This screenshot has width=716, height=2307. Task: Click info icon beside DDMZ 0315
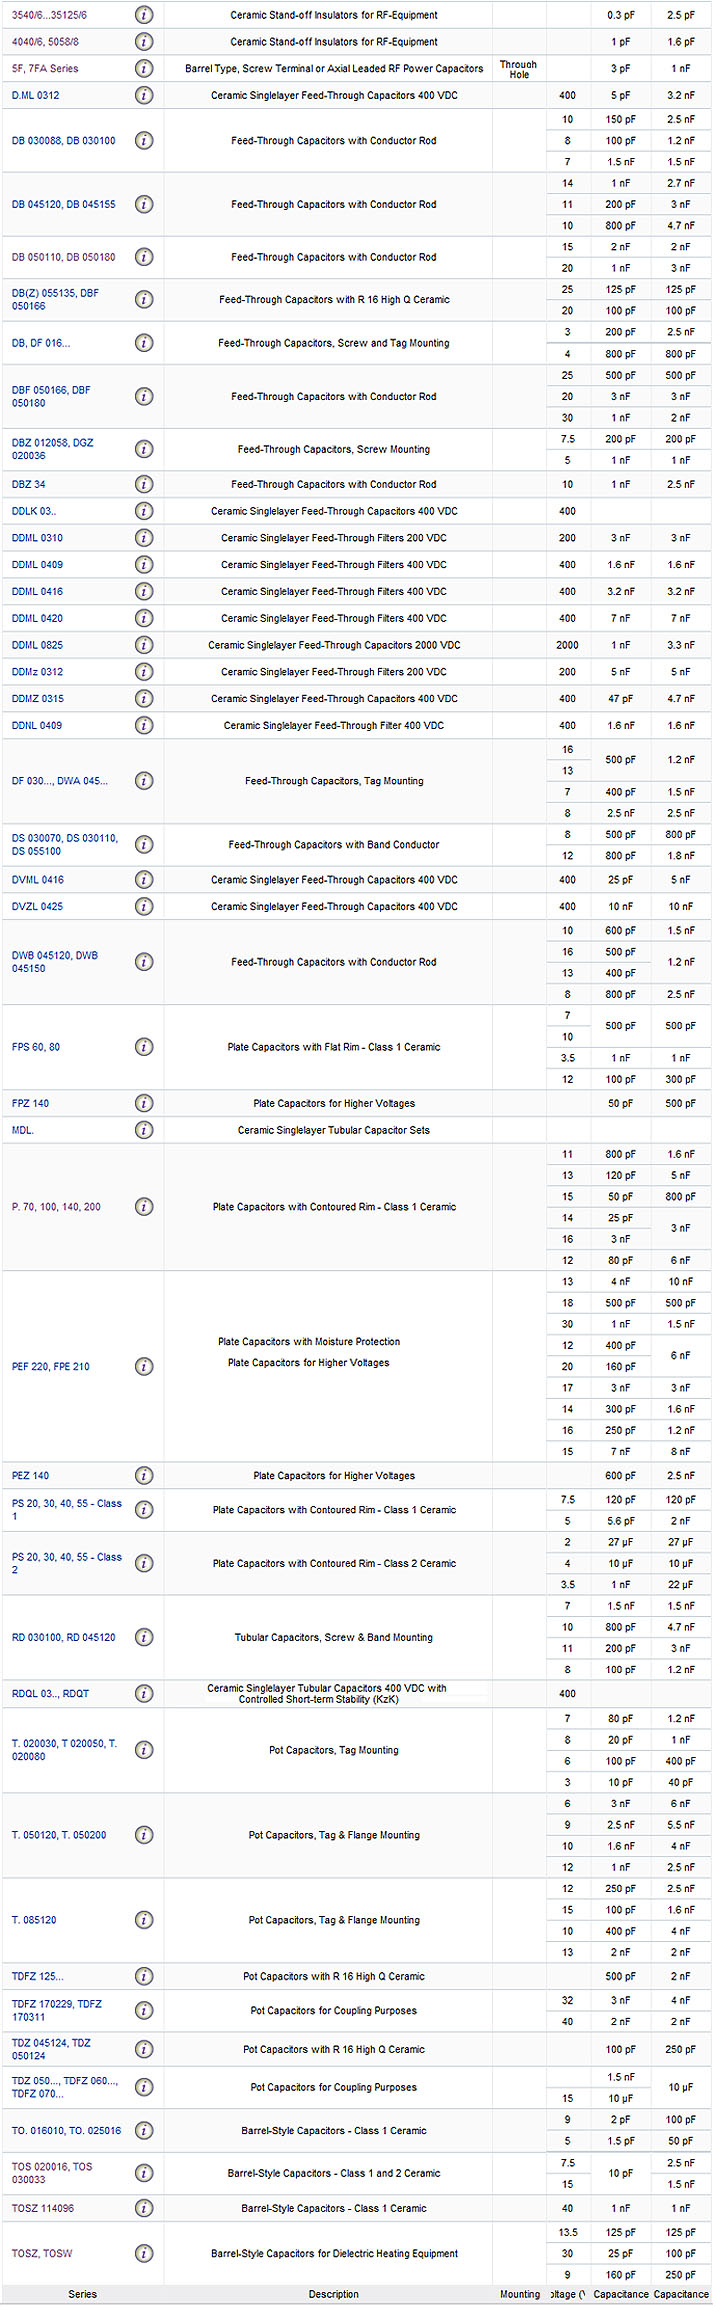144,699
